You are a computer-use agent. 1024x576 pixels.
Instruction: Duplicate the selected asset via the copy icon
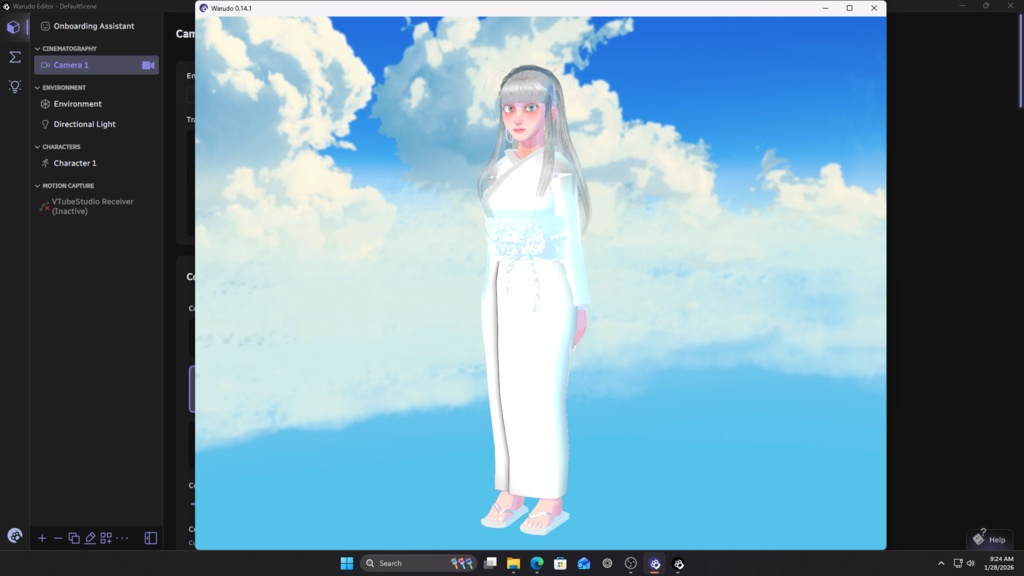pyautogui.click(x=72, y=538)
